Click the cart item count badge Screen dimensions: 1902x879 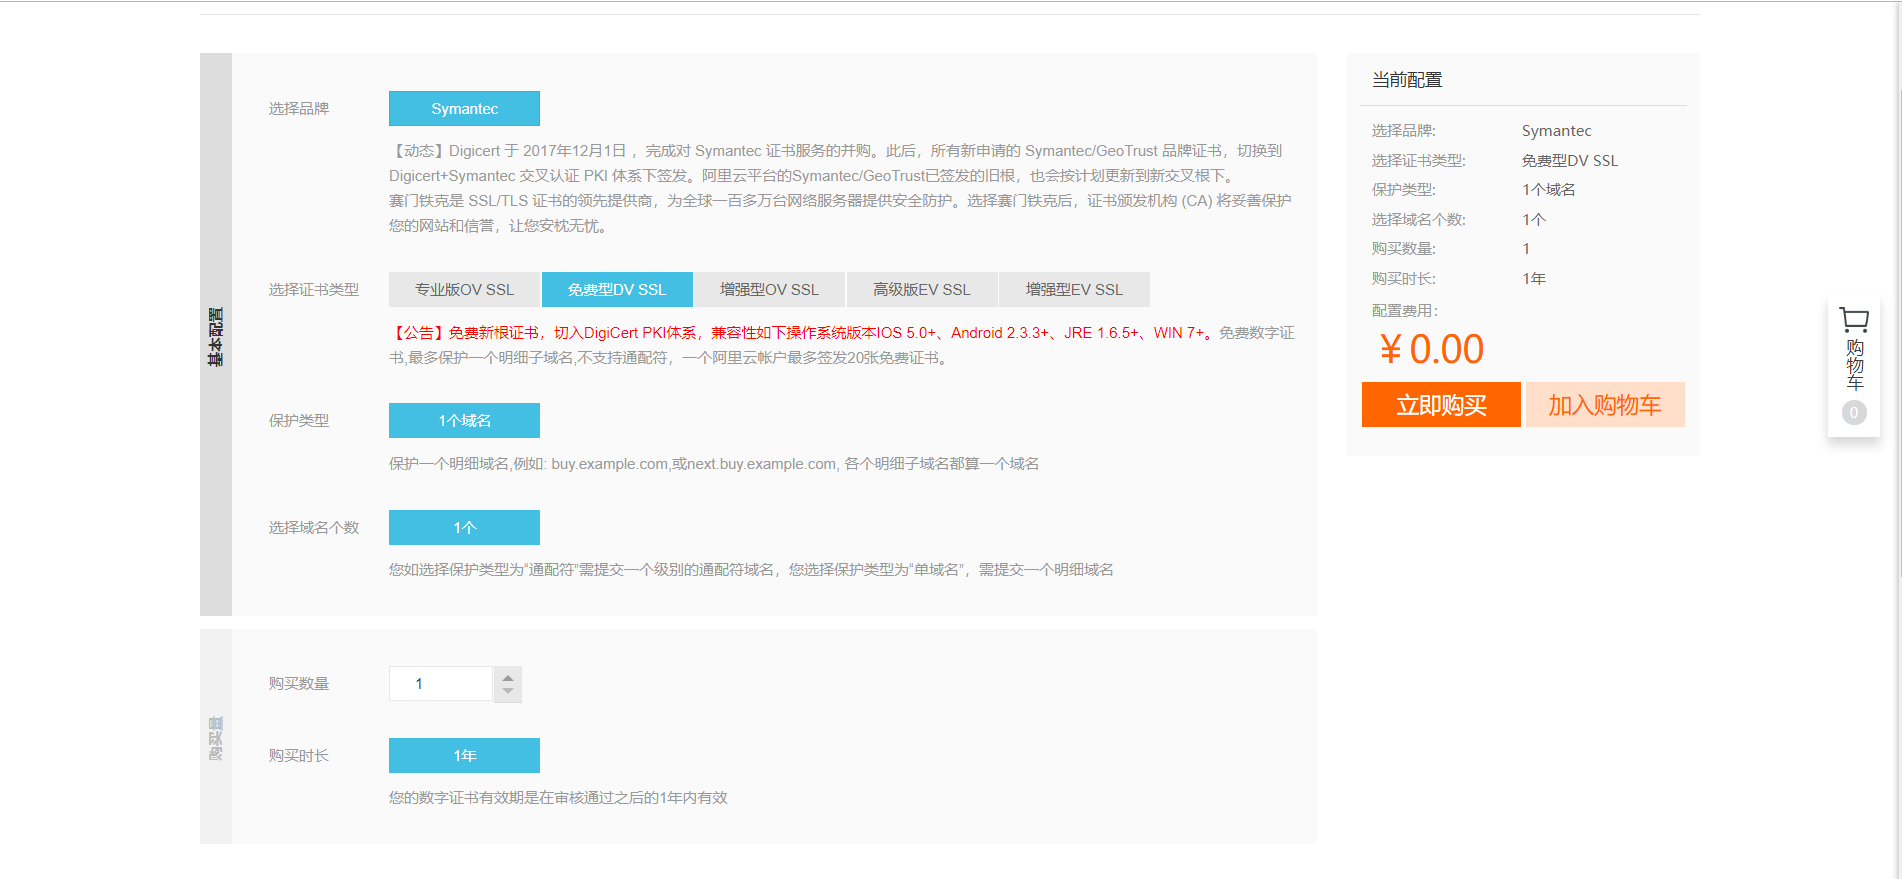1854,412
